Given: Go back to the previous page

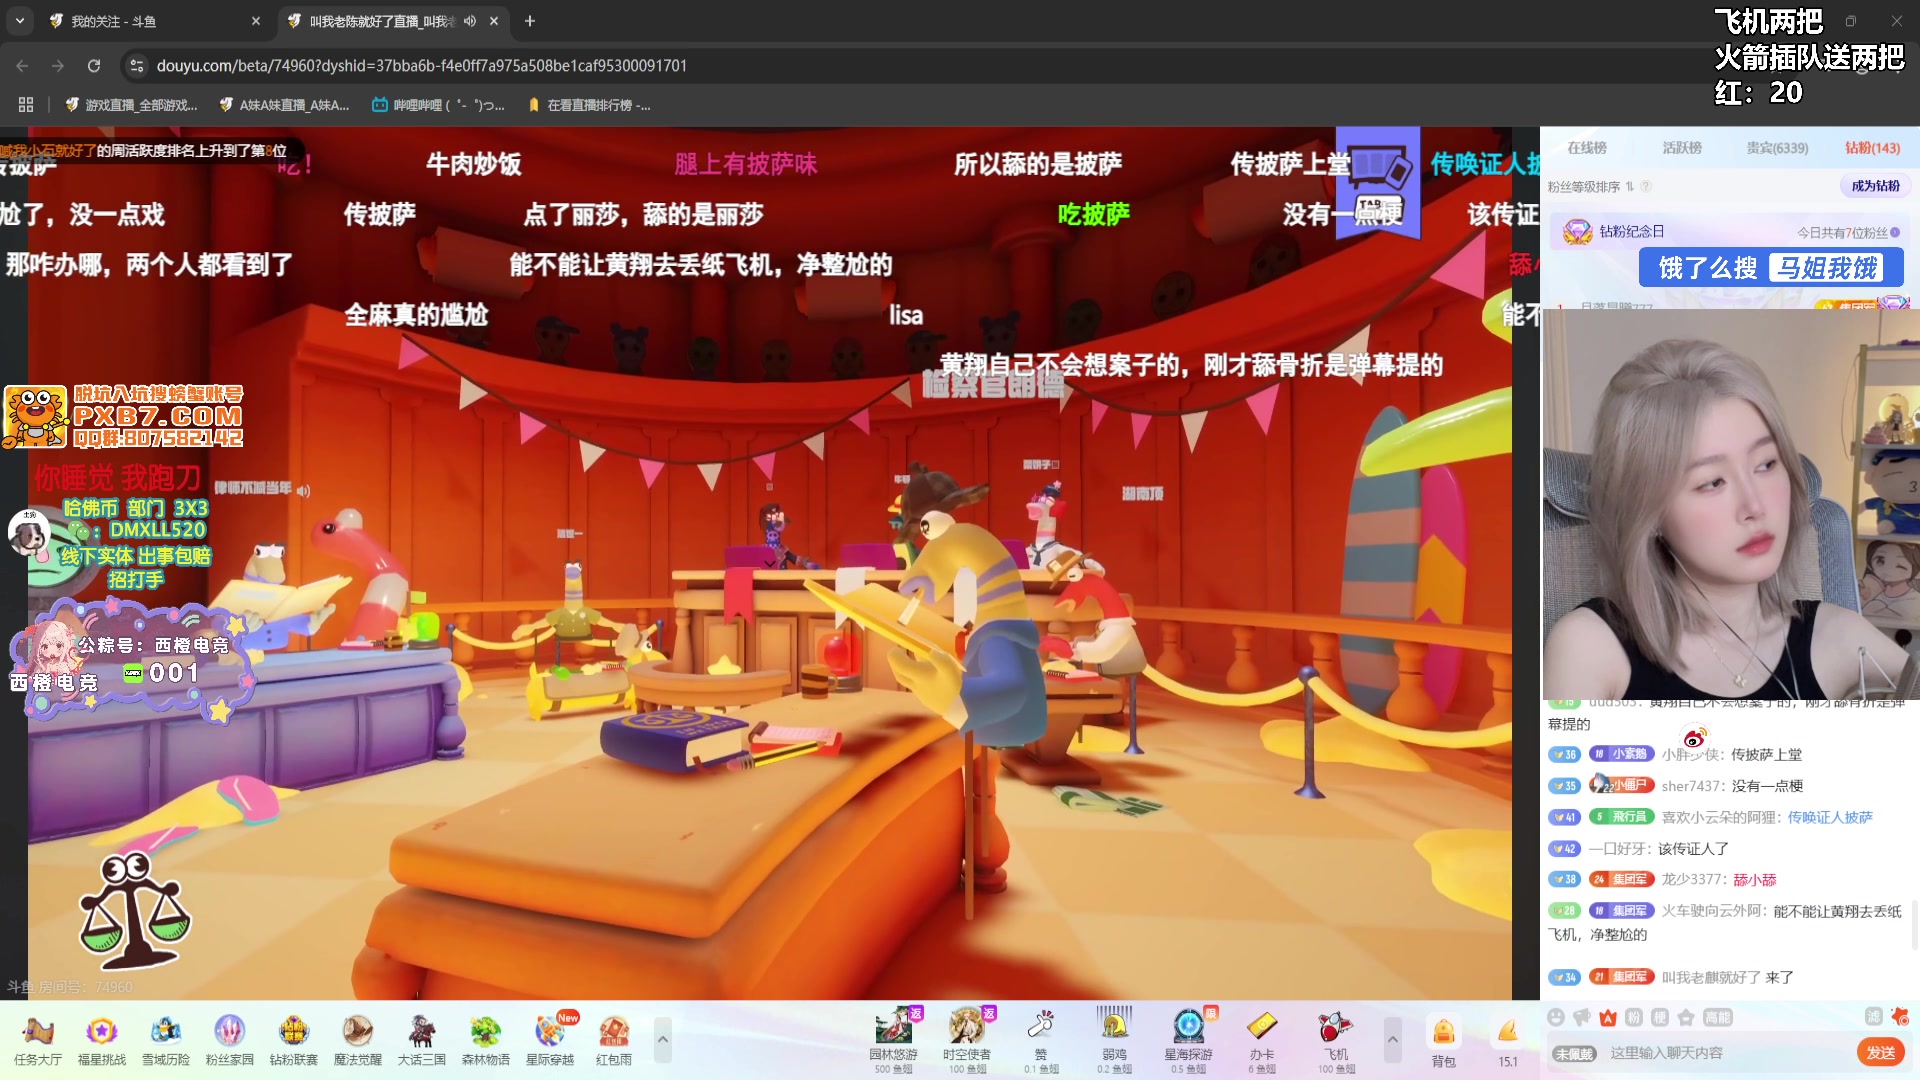Looking at the screenshot, I should click(22, 66).
